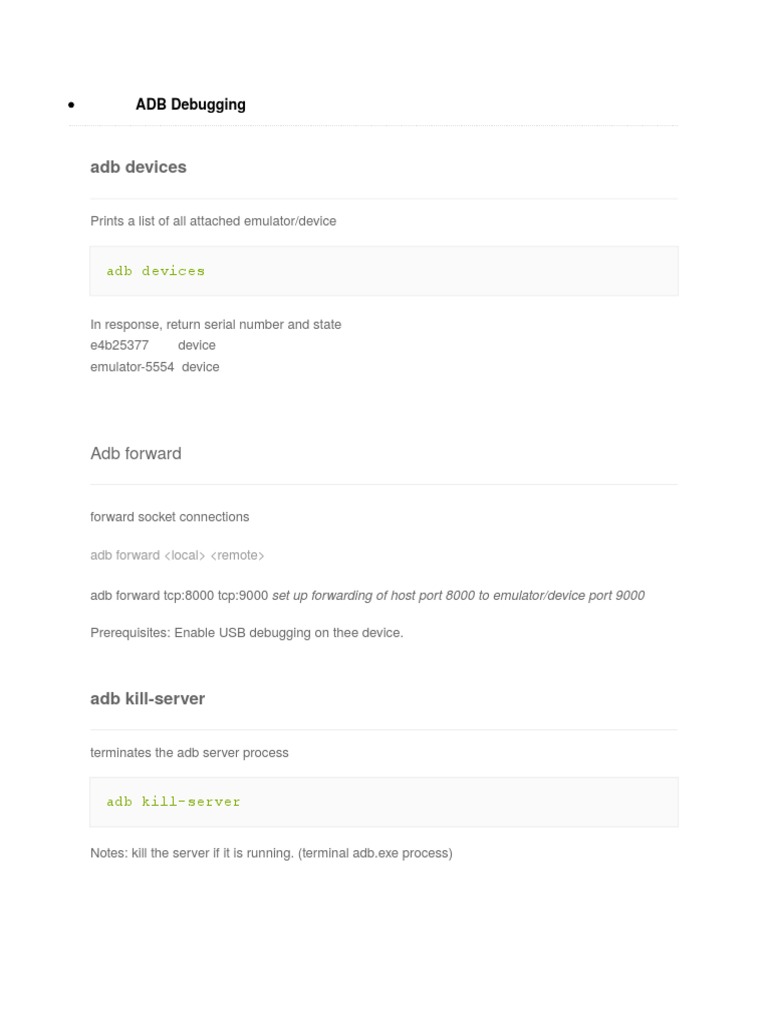
Task: Click the emulator-5554 entry
Action: (x=132, y=367)
